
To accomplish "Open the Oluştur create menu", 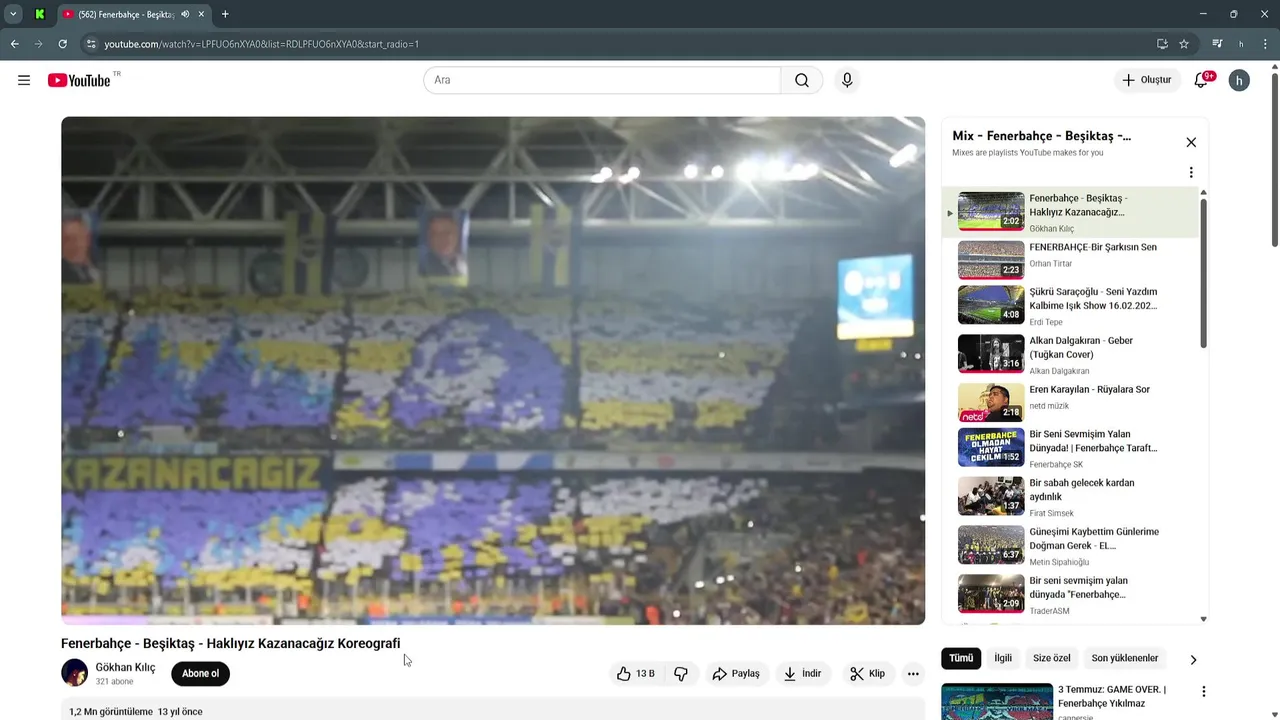I will [x=1146, y=80].
